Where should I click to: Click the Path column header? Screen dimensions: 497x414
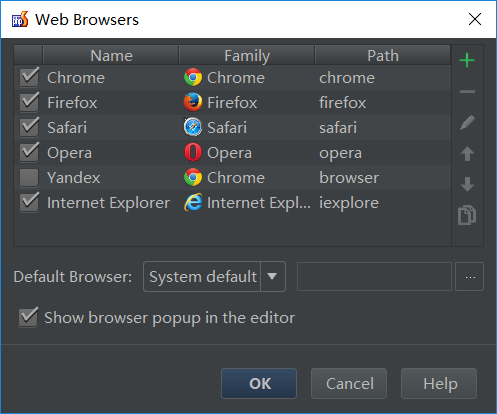pos(383,55)
